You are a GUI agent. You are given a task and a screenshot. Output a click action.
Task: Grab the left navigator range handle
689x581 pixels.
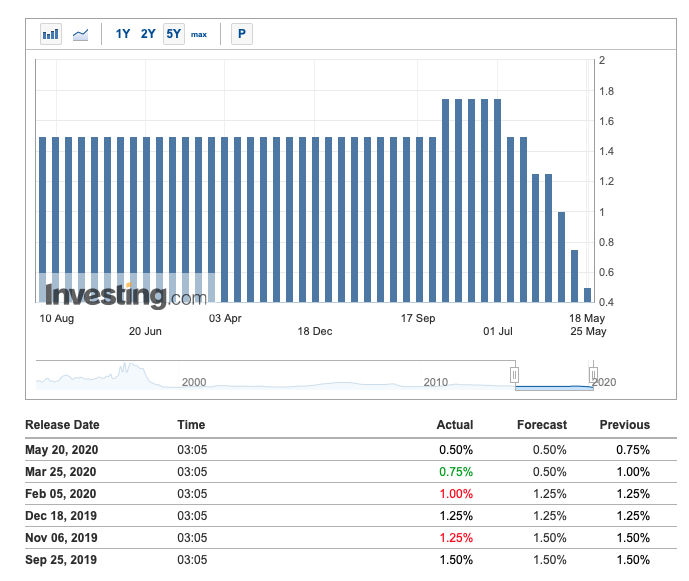[515, 375]
